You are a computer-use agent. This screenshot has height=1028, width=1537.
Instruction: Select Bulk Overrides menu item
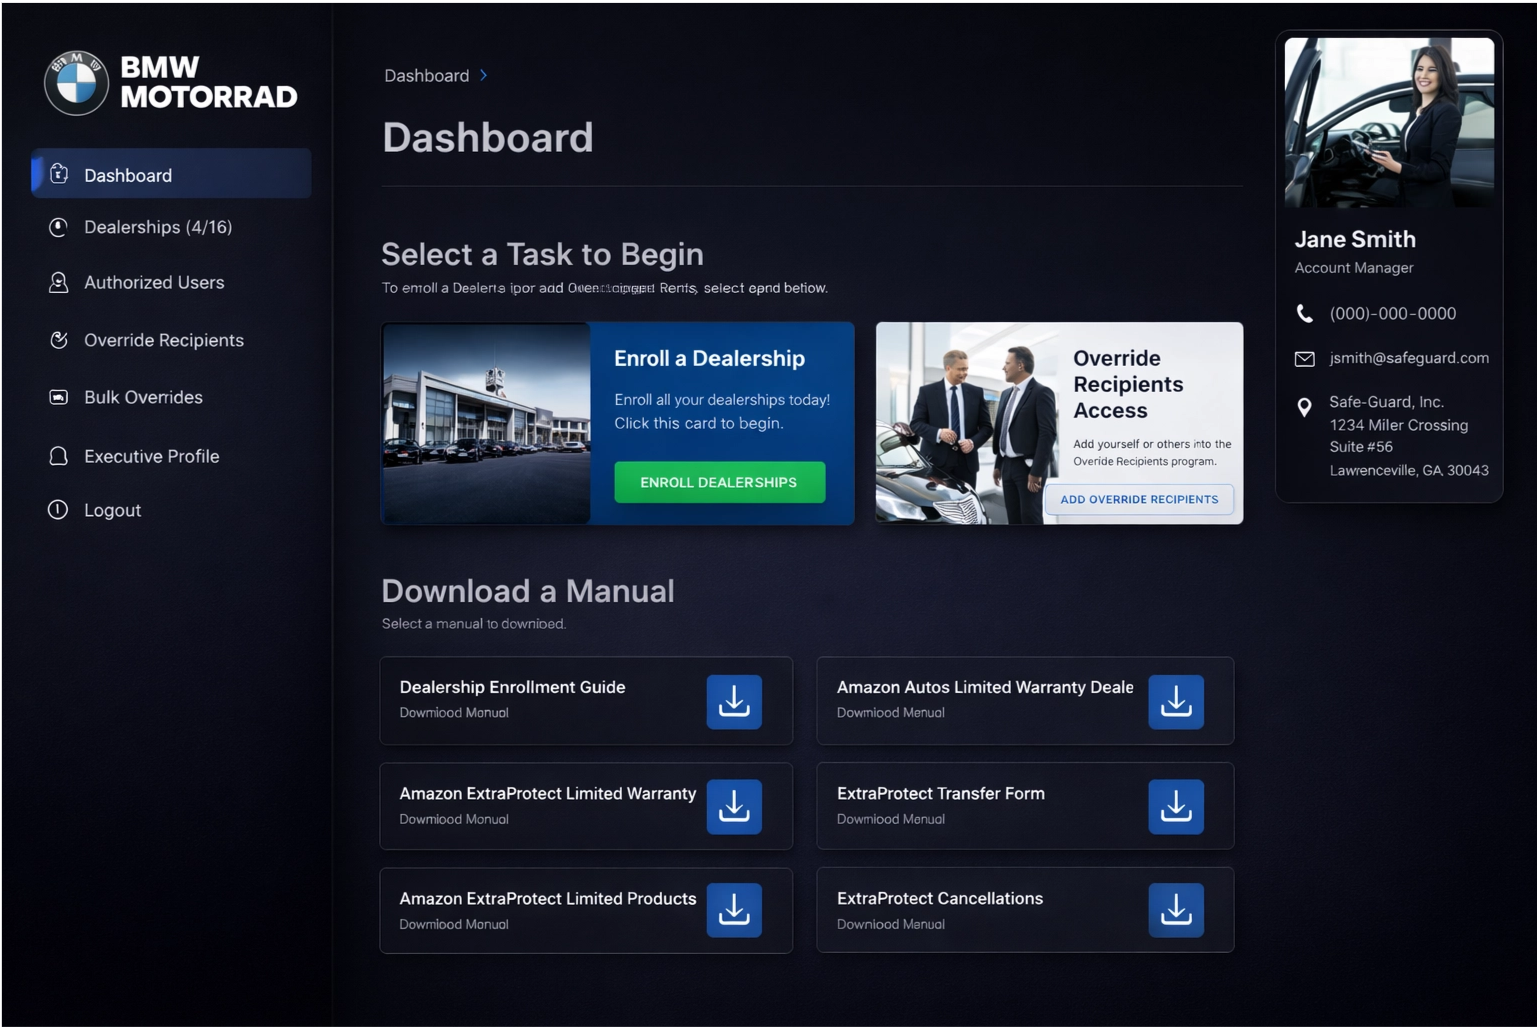tap(143, 397)
